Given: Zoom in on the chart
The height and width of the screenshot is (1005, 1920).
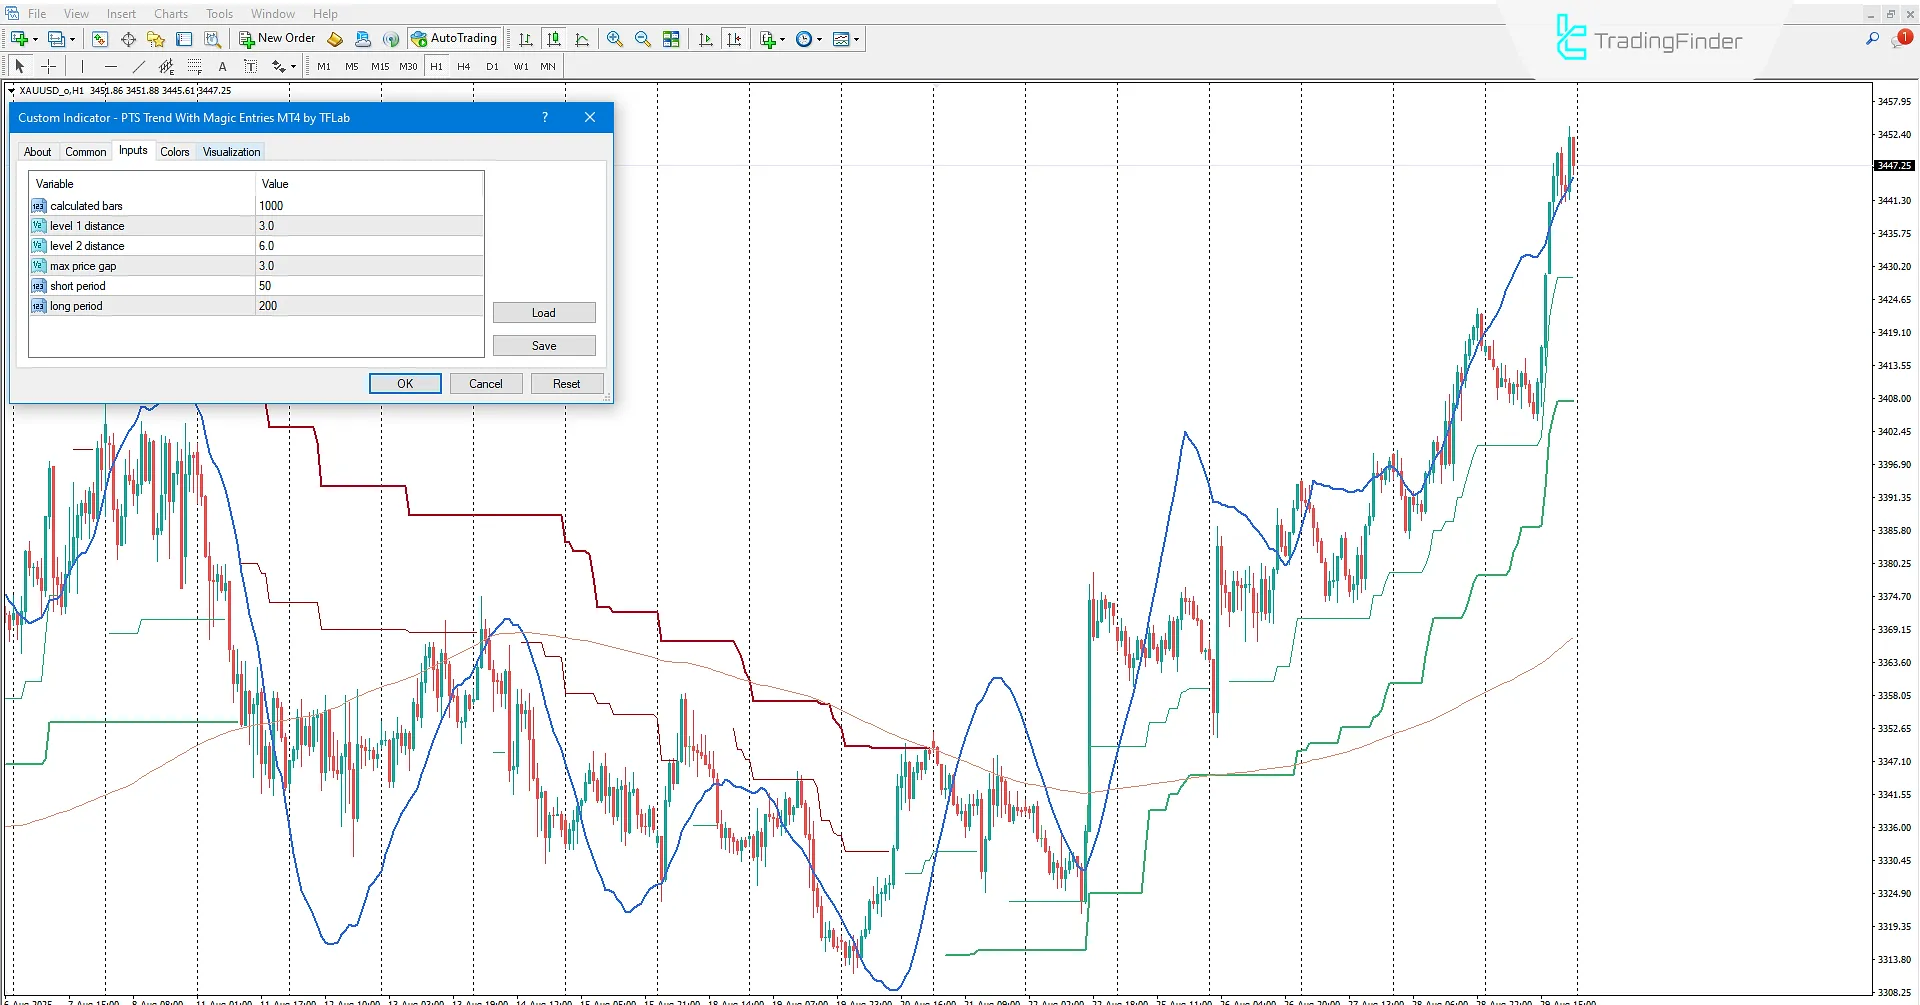Looking at the screenshot, I should click(614, 39).
